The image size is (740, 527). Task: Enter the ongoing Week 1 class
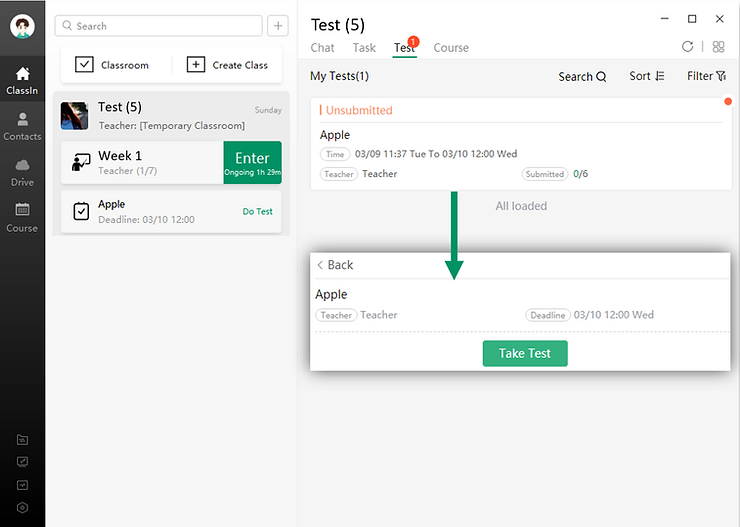point(252,163)
